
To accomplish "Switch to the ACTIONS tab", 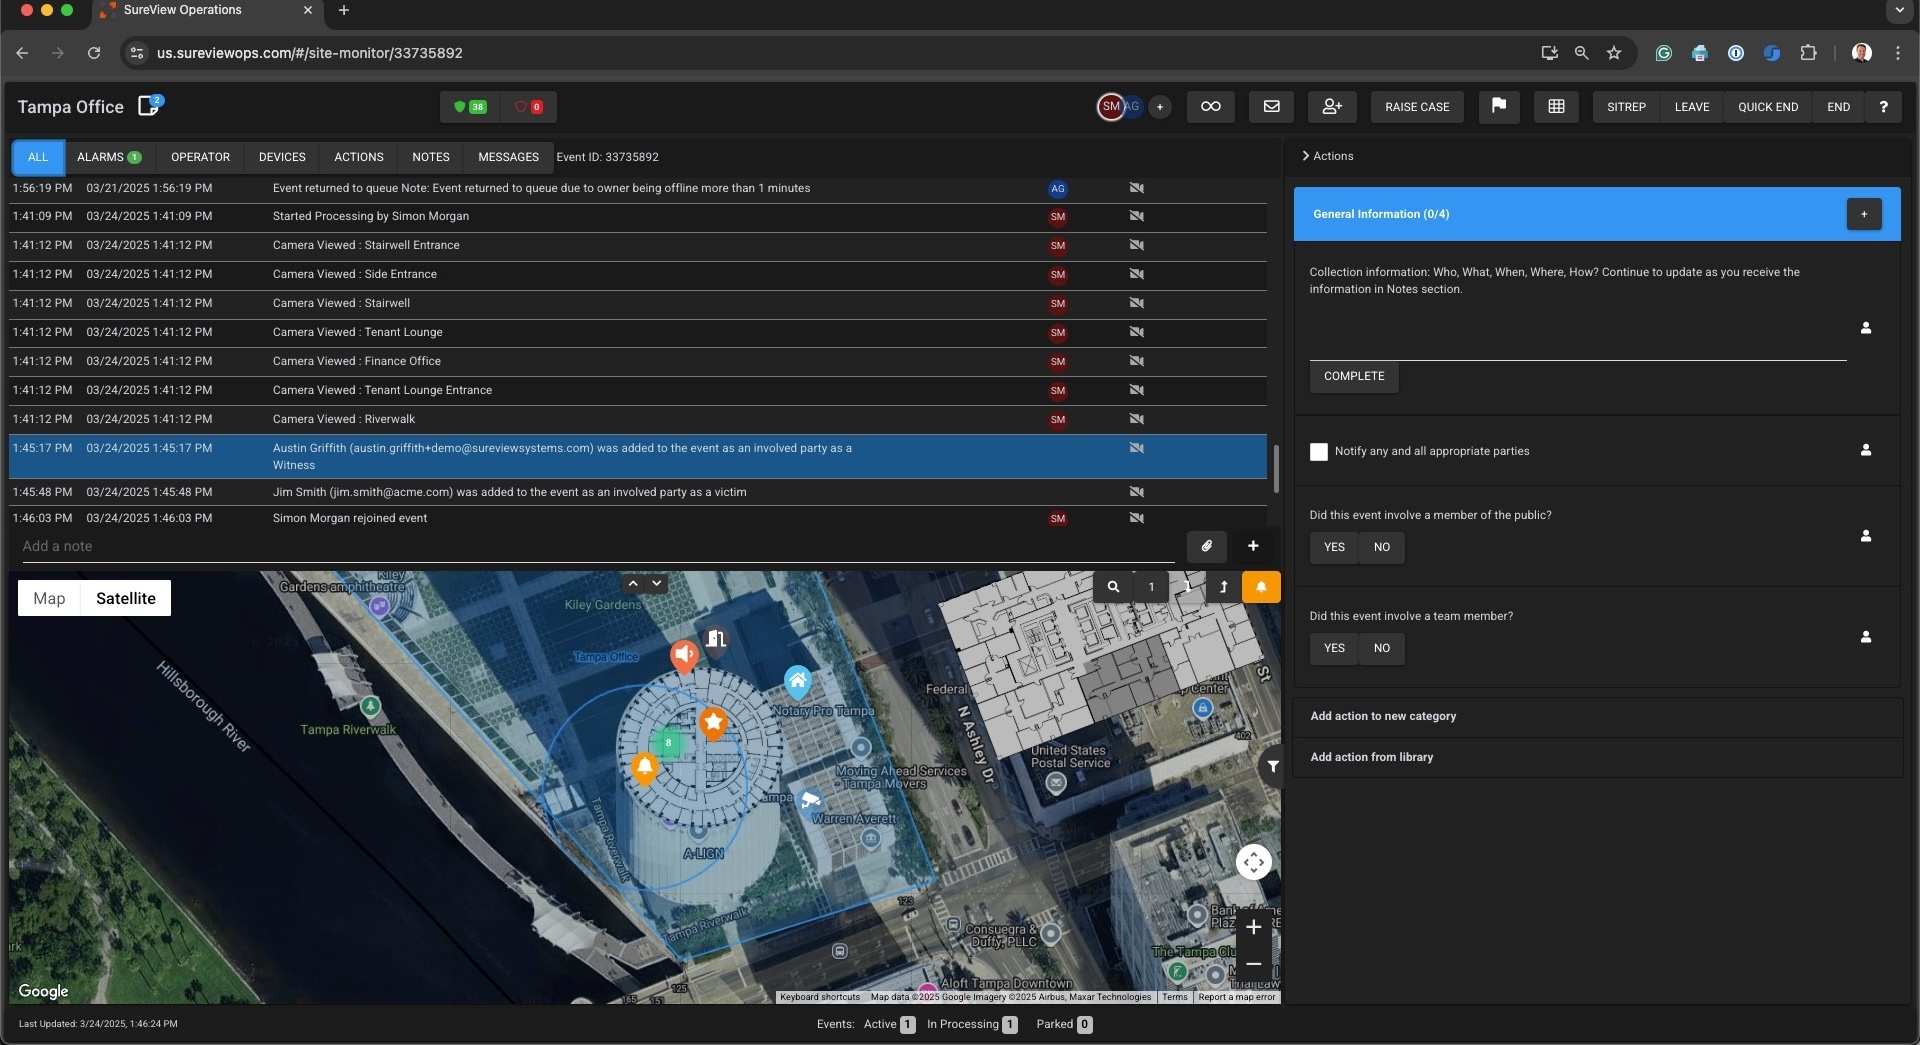I will coord(359,157).
